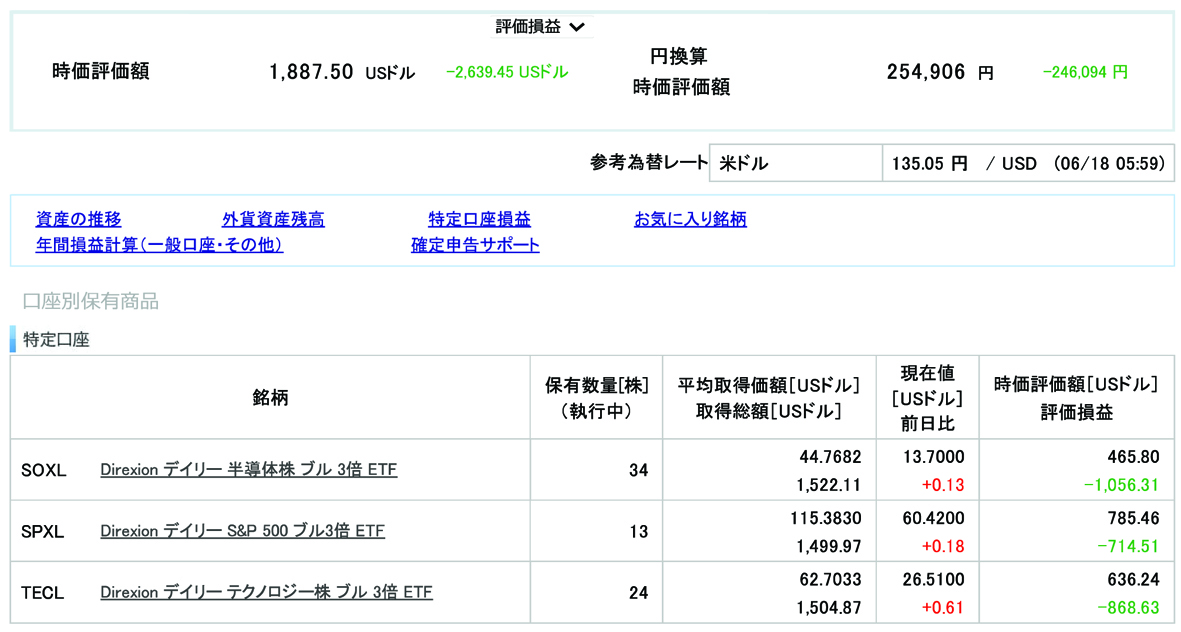
Task: Click SOXL unrealized loss -1,056.31
Action: tap(1121, 484)
